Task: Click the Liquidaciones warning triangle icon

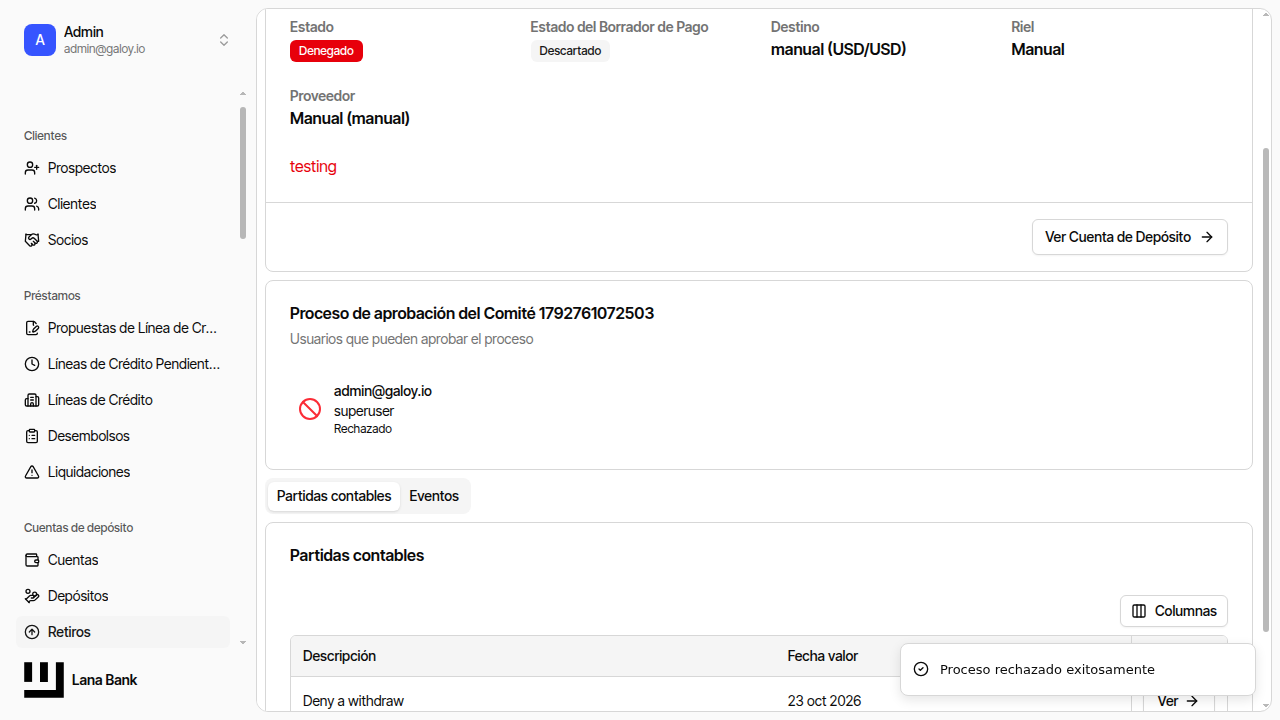Action: (x=32, y=472)
